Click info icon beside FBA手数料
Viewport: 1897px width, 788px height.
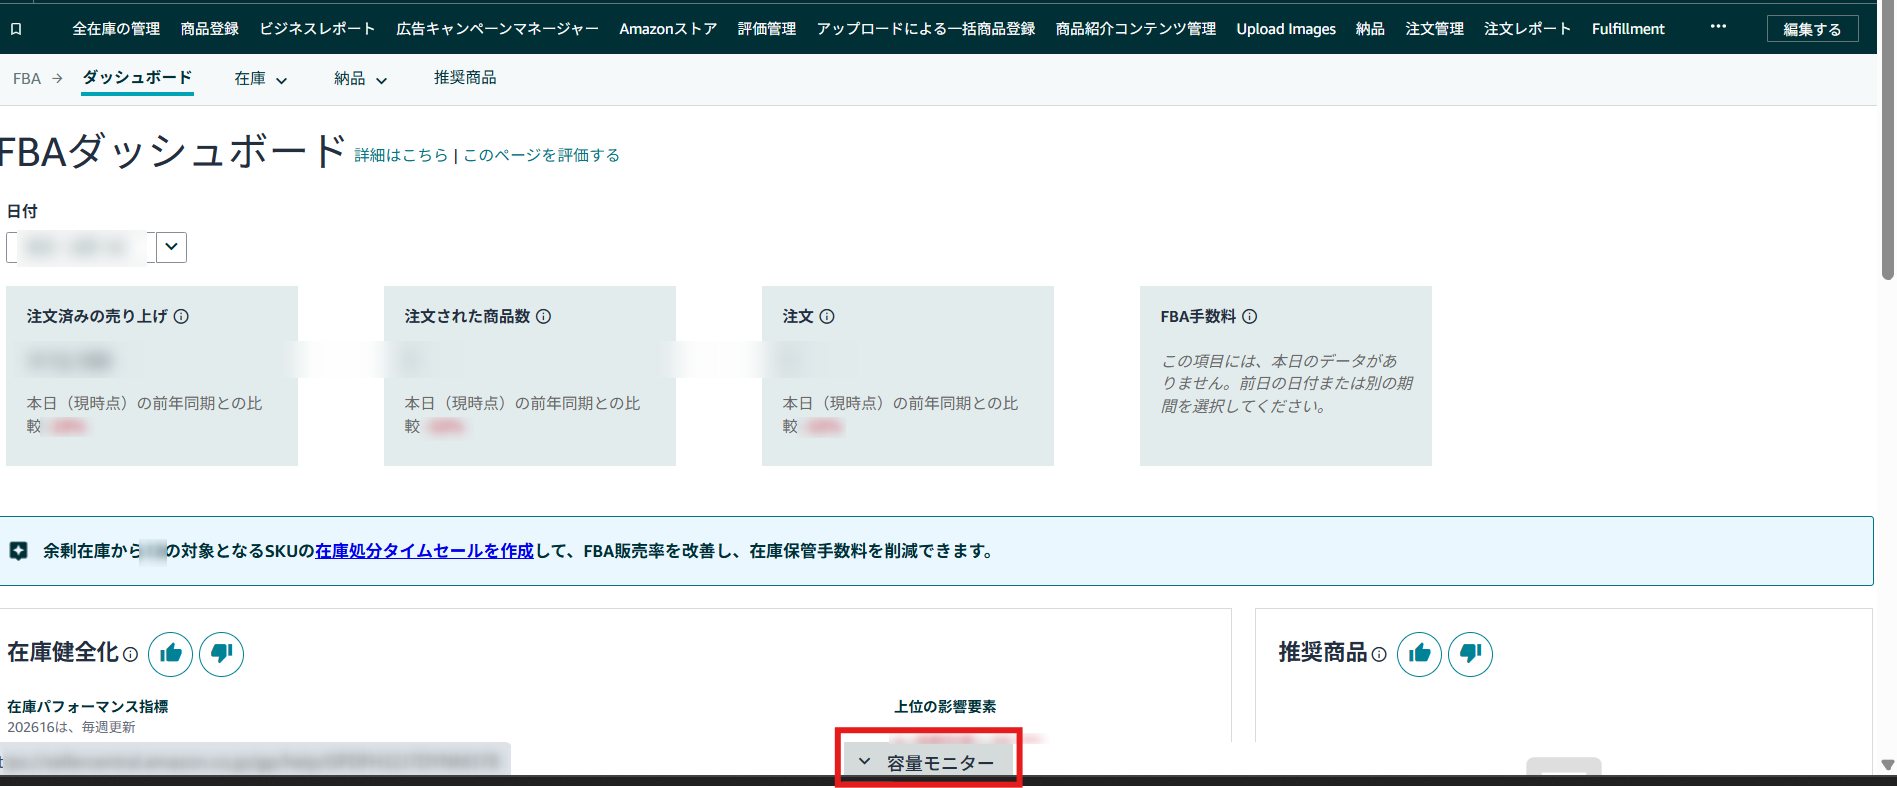(x=1250, y=316)
